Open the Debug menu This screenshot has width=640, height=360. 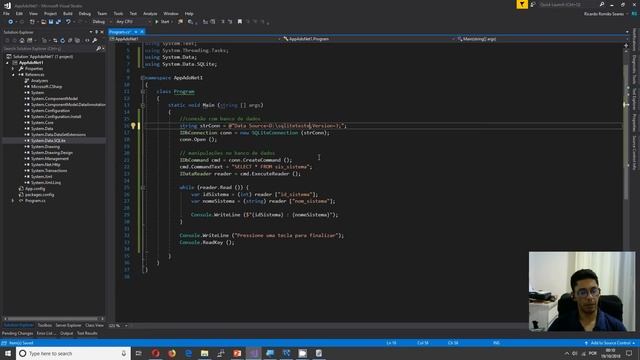point(85,13)
